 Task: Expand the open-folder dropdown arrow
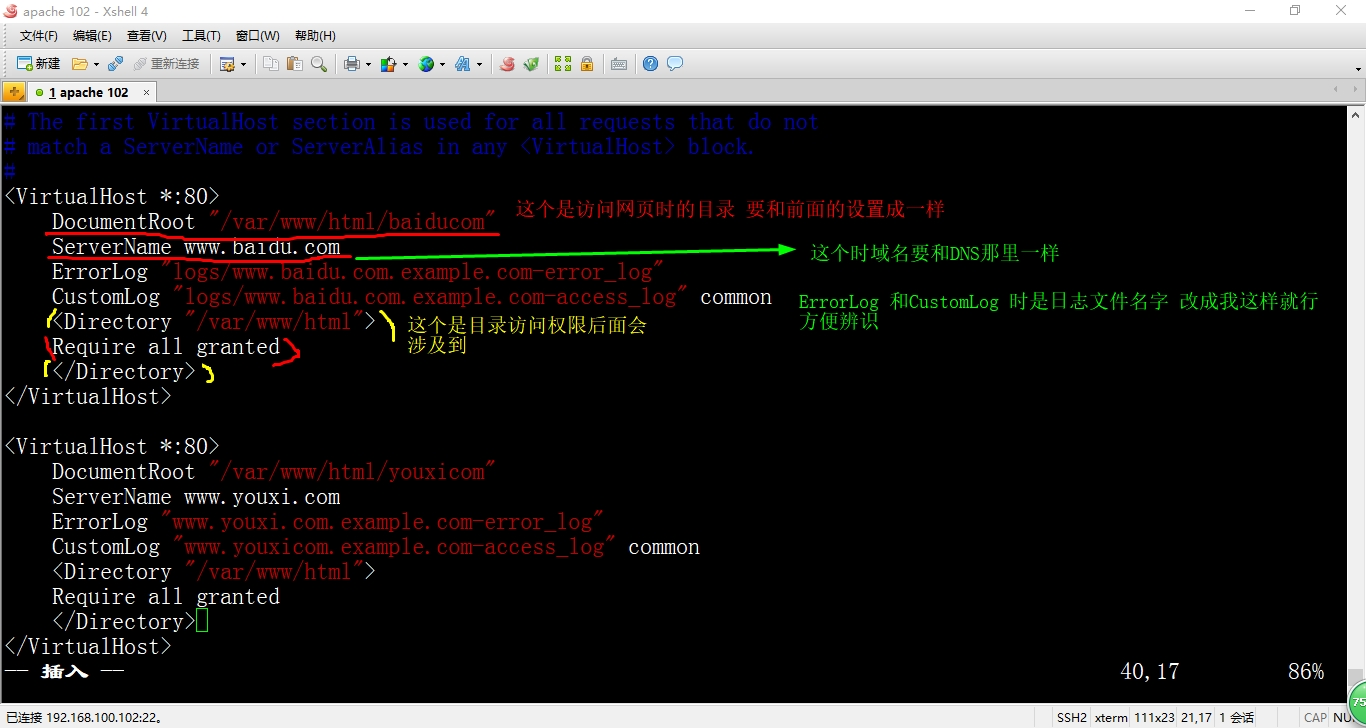[x=96, y=64]
